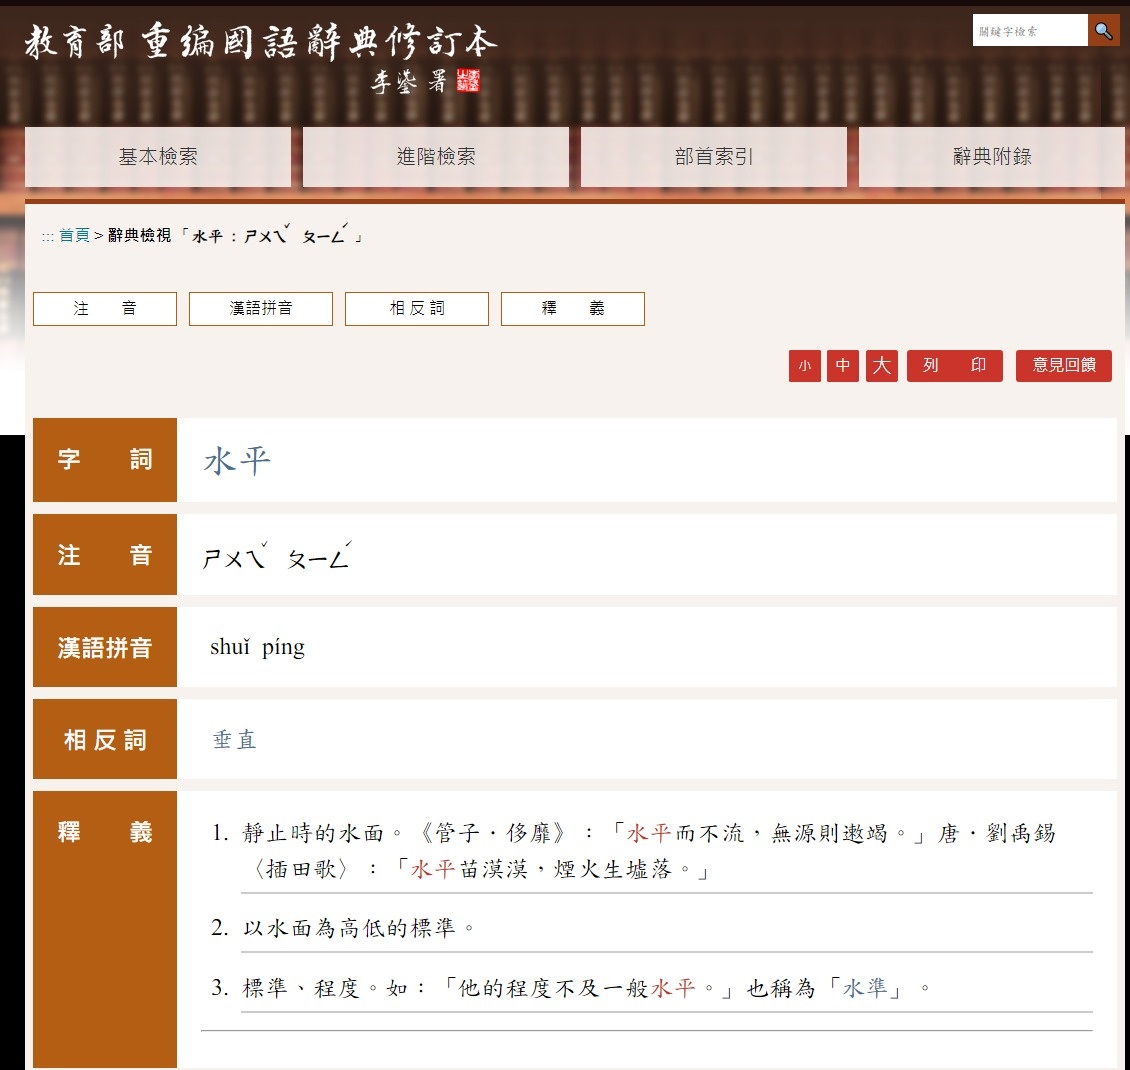The height and width of the screenshot is (1070, 1130).
Task: Set font size to 中
Action: click(843, 366)
